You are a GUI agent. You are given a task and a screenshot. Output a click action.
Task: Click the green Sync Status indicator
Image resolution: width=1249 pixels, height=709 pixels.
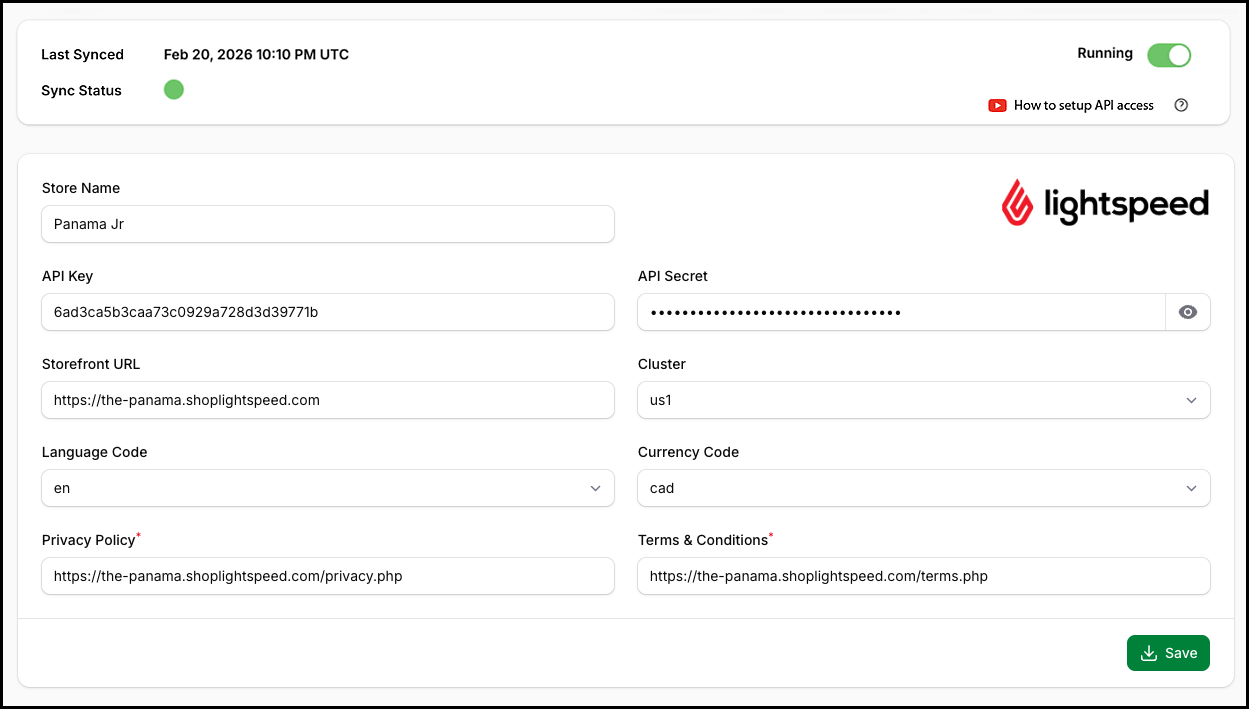[x=174, y=90]
